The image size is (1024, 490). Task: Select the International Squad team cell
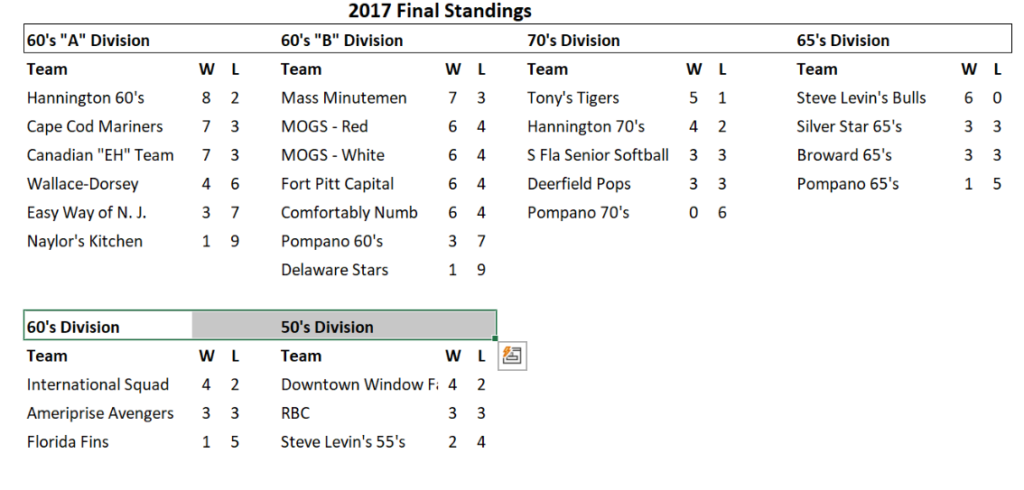click(x=98, y=385)
